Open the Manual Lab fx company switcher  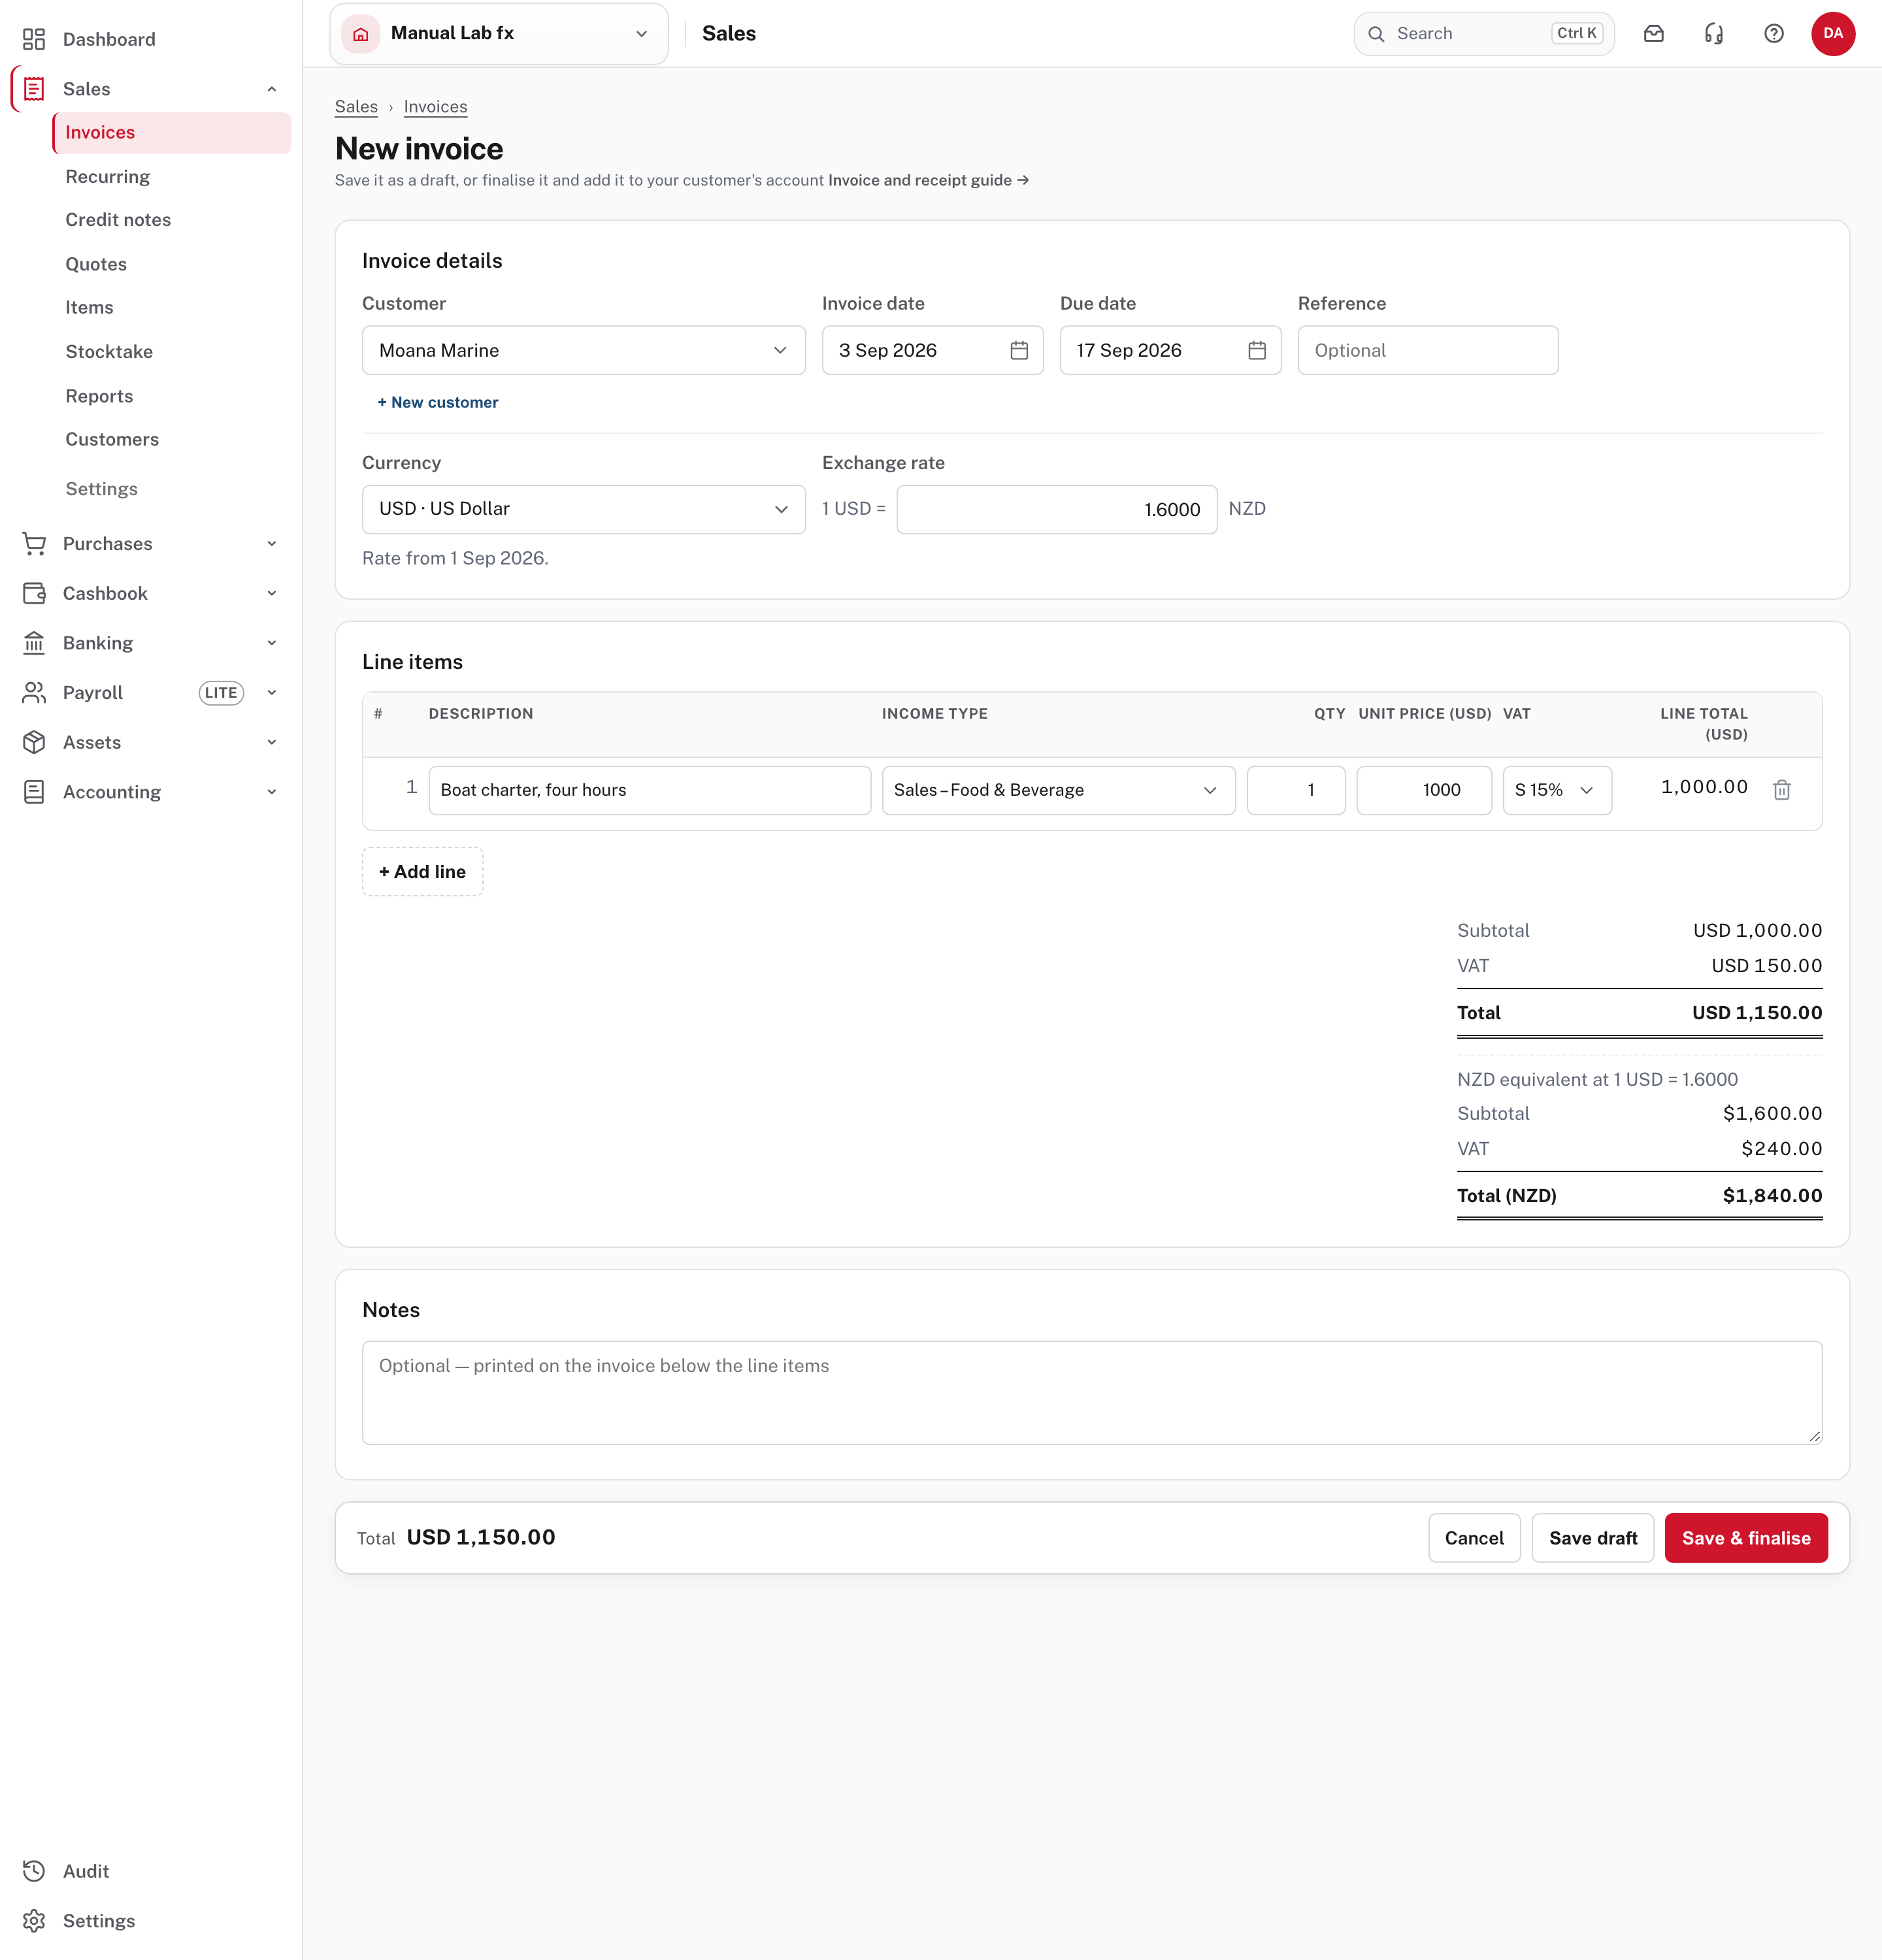499,34
